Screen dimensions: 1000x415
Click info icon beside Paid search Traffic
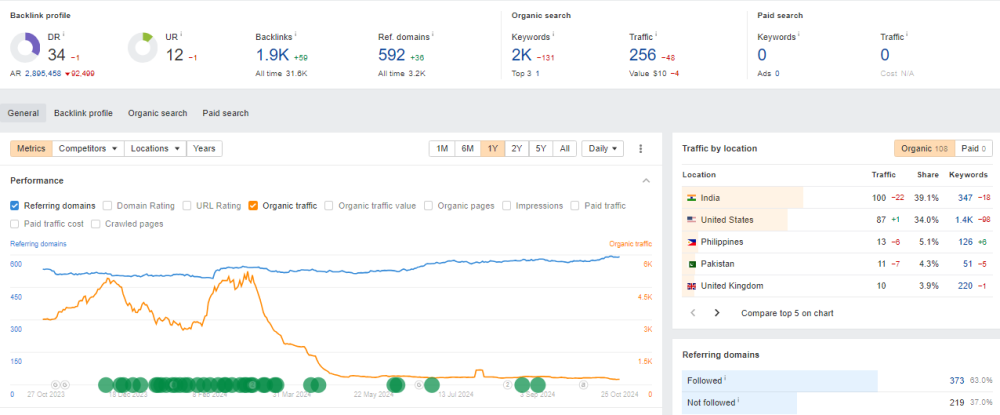[908, 35]
